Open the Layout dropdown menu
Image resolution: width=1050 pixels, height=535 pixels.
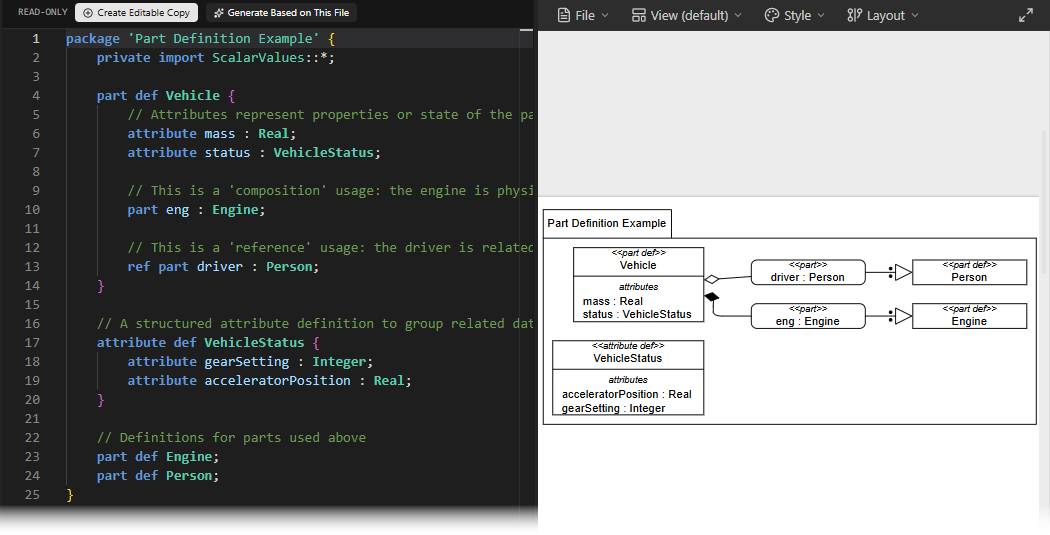[x=882, y=15]
